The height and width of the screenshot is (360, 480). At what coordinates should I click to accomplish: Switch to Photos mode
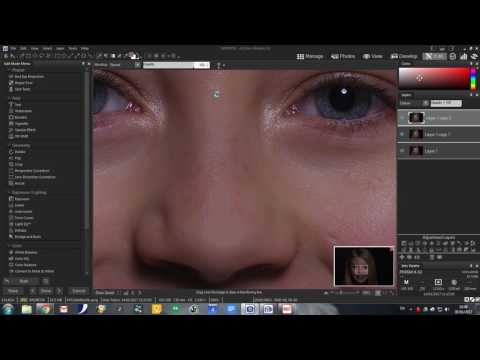[343, 56]
